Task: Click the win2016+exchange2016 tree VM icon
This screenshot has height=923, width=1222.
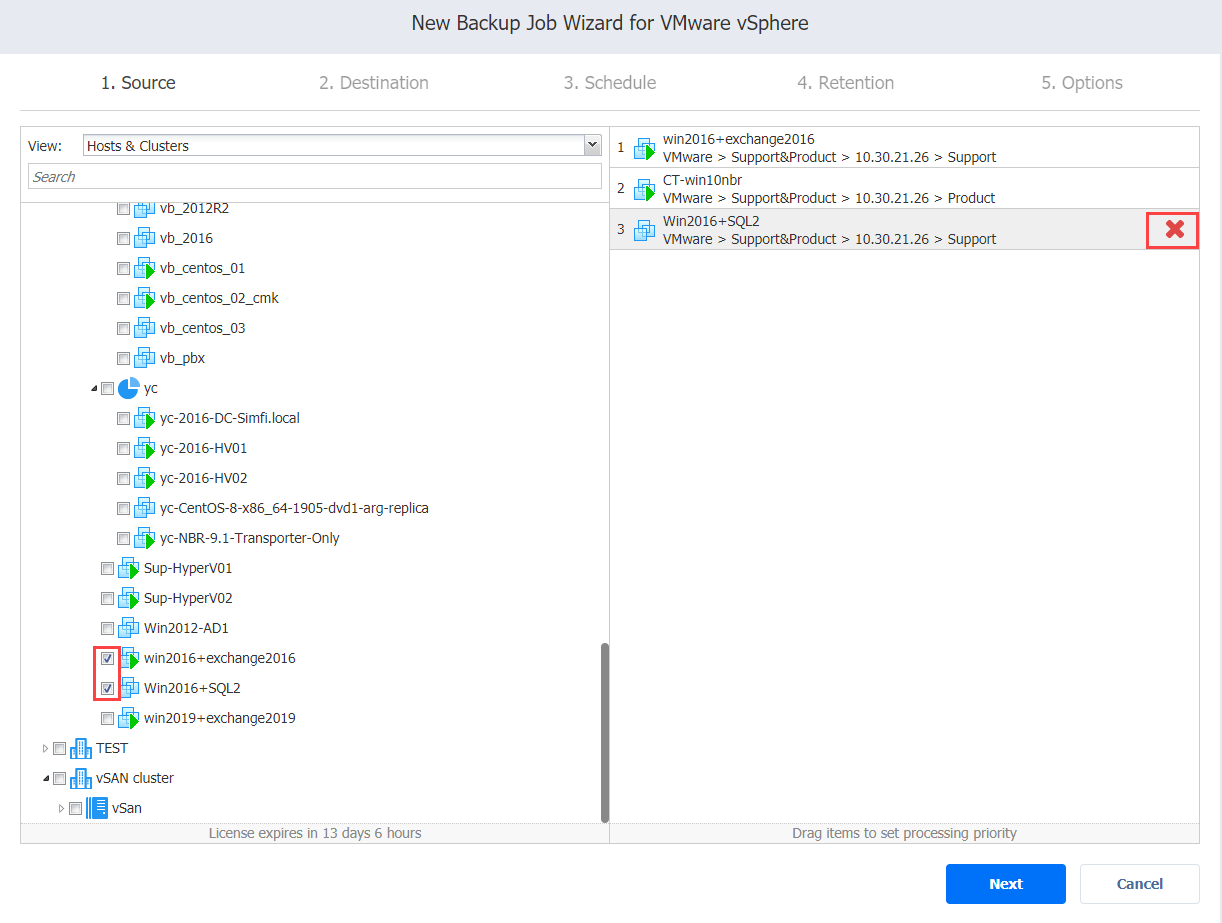Action: (130, 658)
